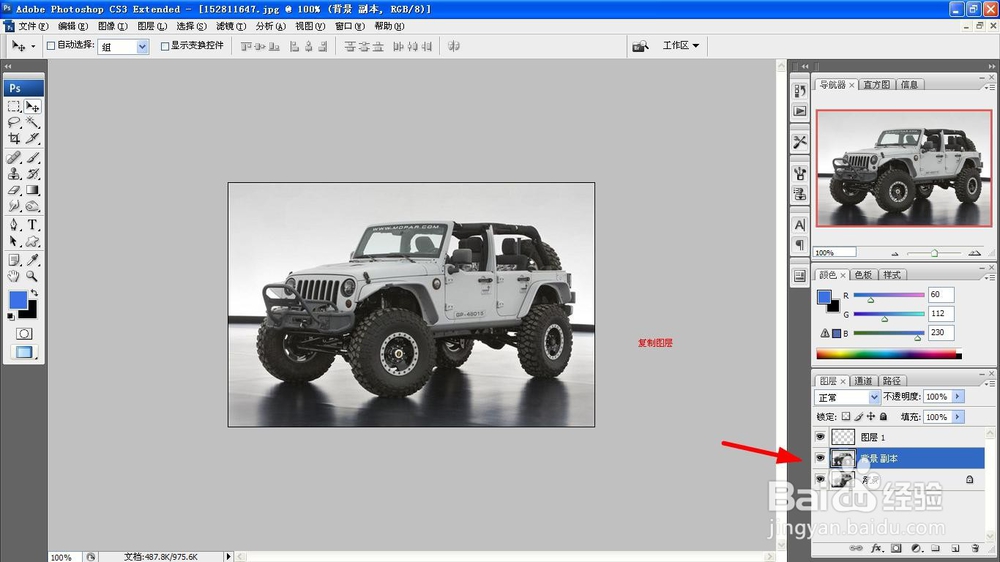The image size is (1000, 562).
Task: Toggle lock image pixels brush icon
Action: pyautogui.click(x=858, y=417)
